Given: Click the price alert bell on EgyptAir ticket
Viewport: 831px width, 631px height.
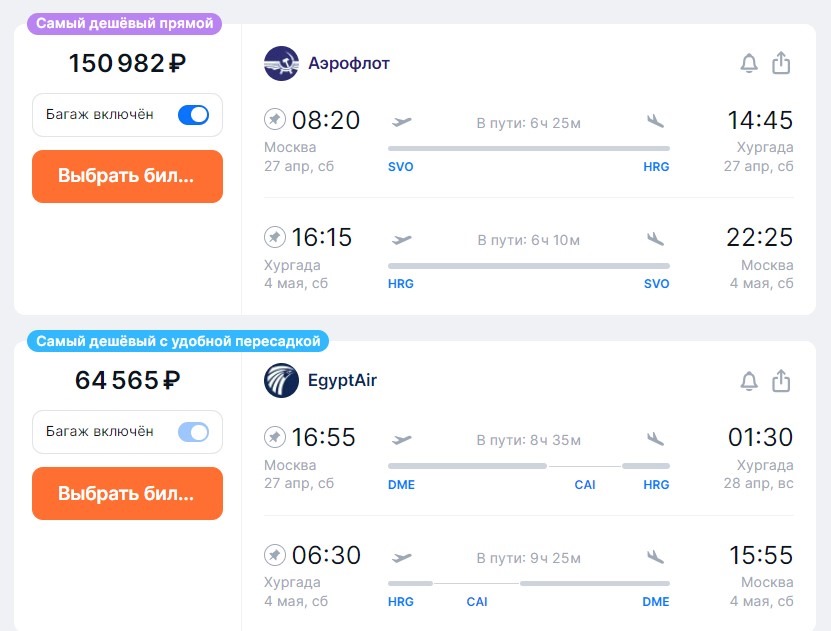Looking at the screenshot, I should tap(749, 381).
